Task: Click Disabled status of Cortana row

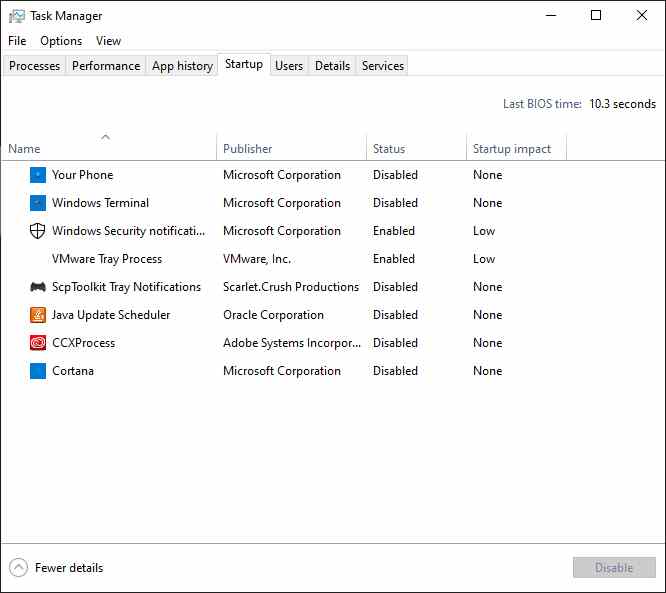Action: [395, 371]
